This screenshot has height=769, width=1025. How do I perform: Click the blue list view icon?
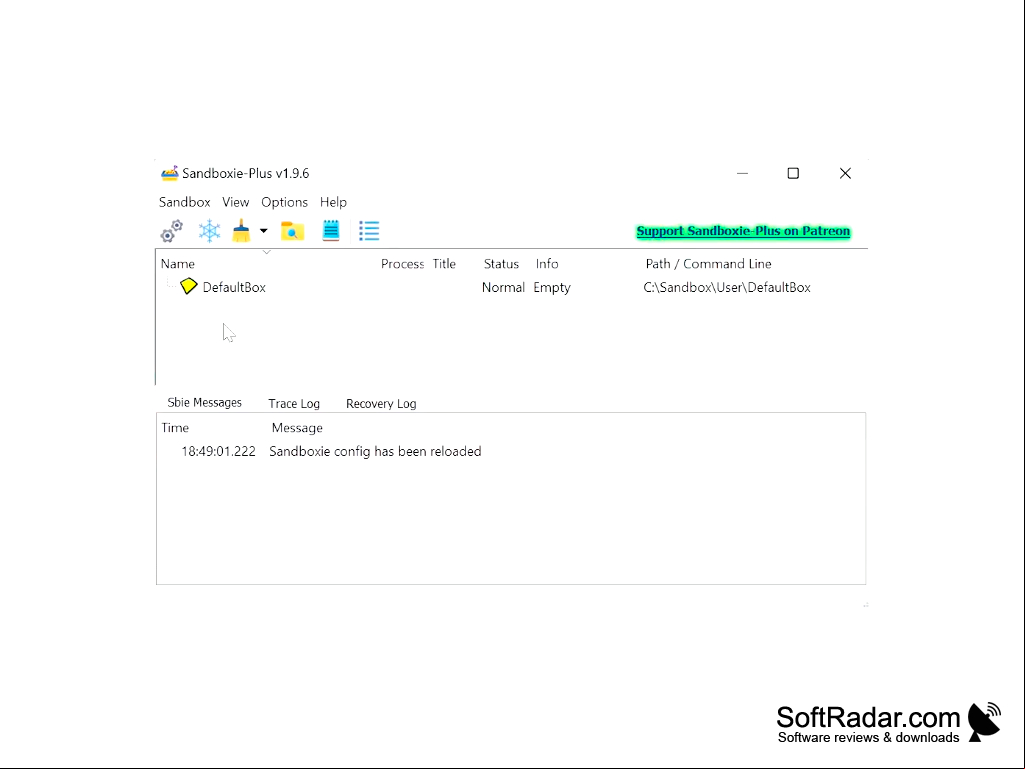369,231
